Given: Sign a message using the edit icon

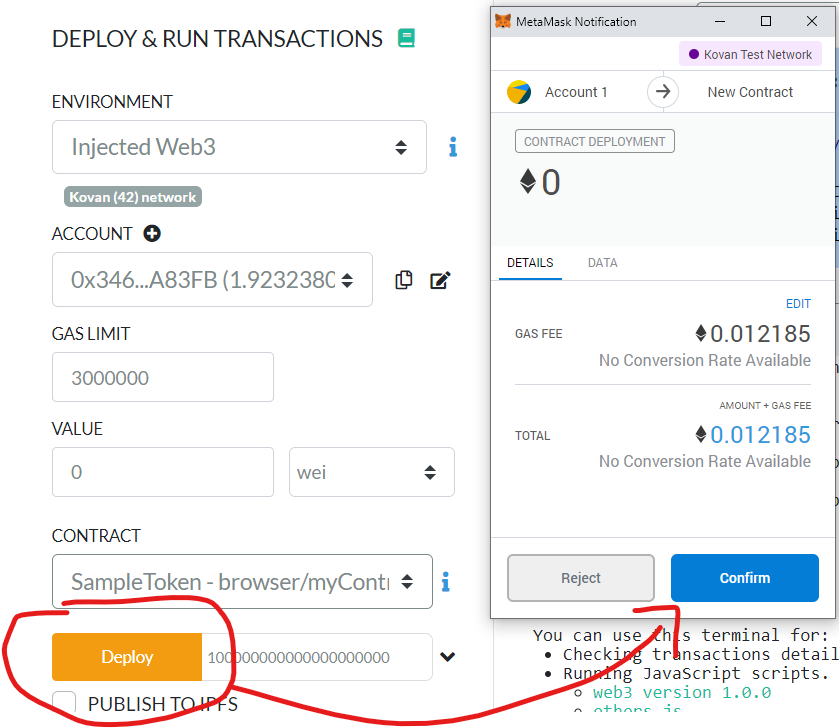Looking at the screenshot, I should click(x=440, y=280).
